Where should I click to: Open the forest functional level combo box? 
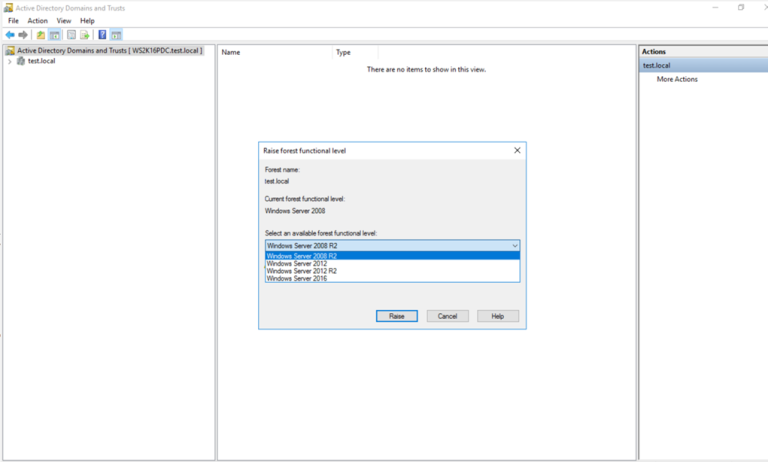coord(392,245)
